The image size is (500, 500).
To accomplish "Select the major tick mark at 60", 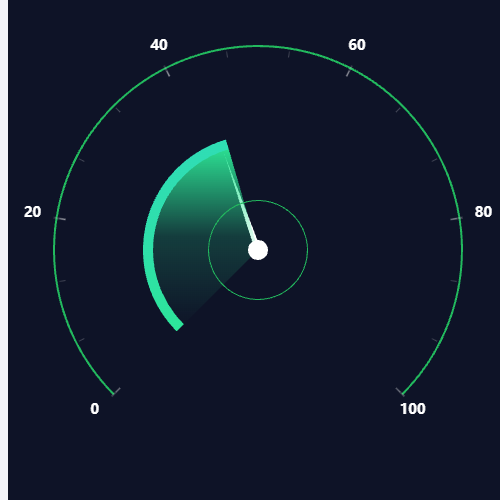I will pyautogui.click(x=349, y=71).
